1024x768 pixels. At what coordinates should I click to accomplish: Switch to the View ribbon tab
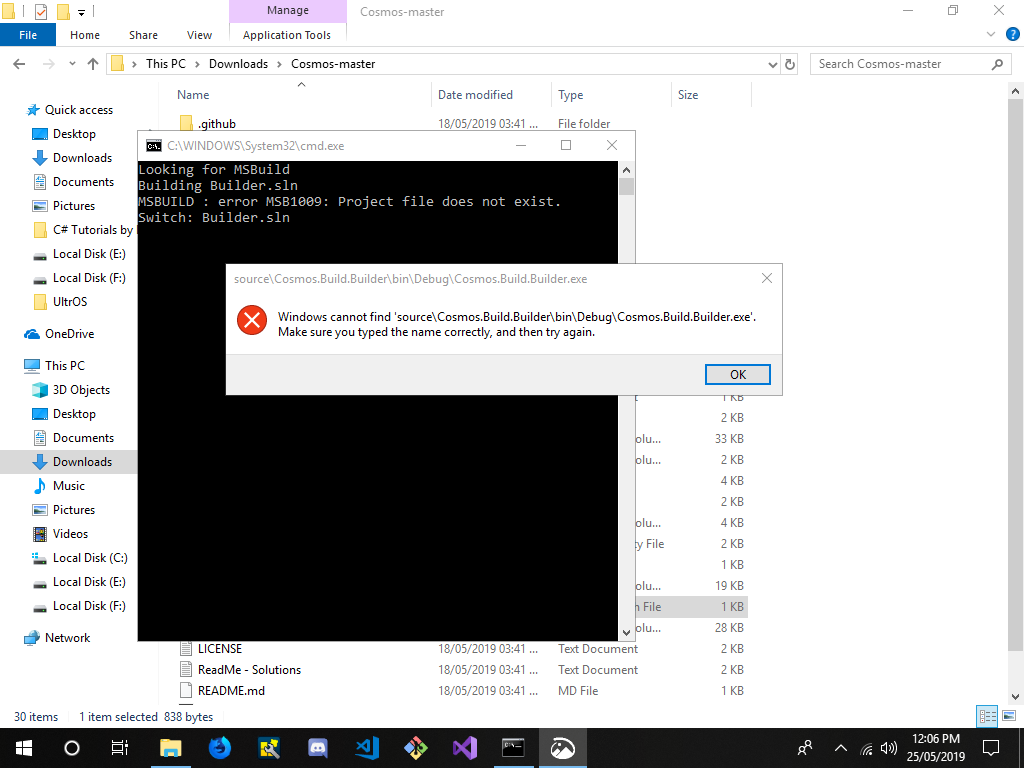[199, 34]
